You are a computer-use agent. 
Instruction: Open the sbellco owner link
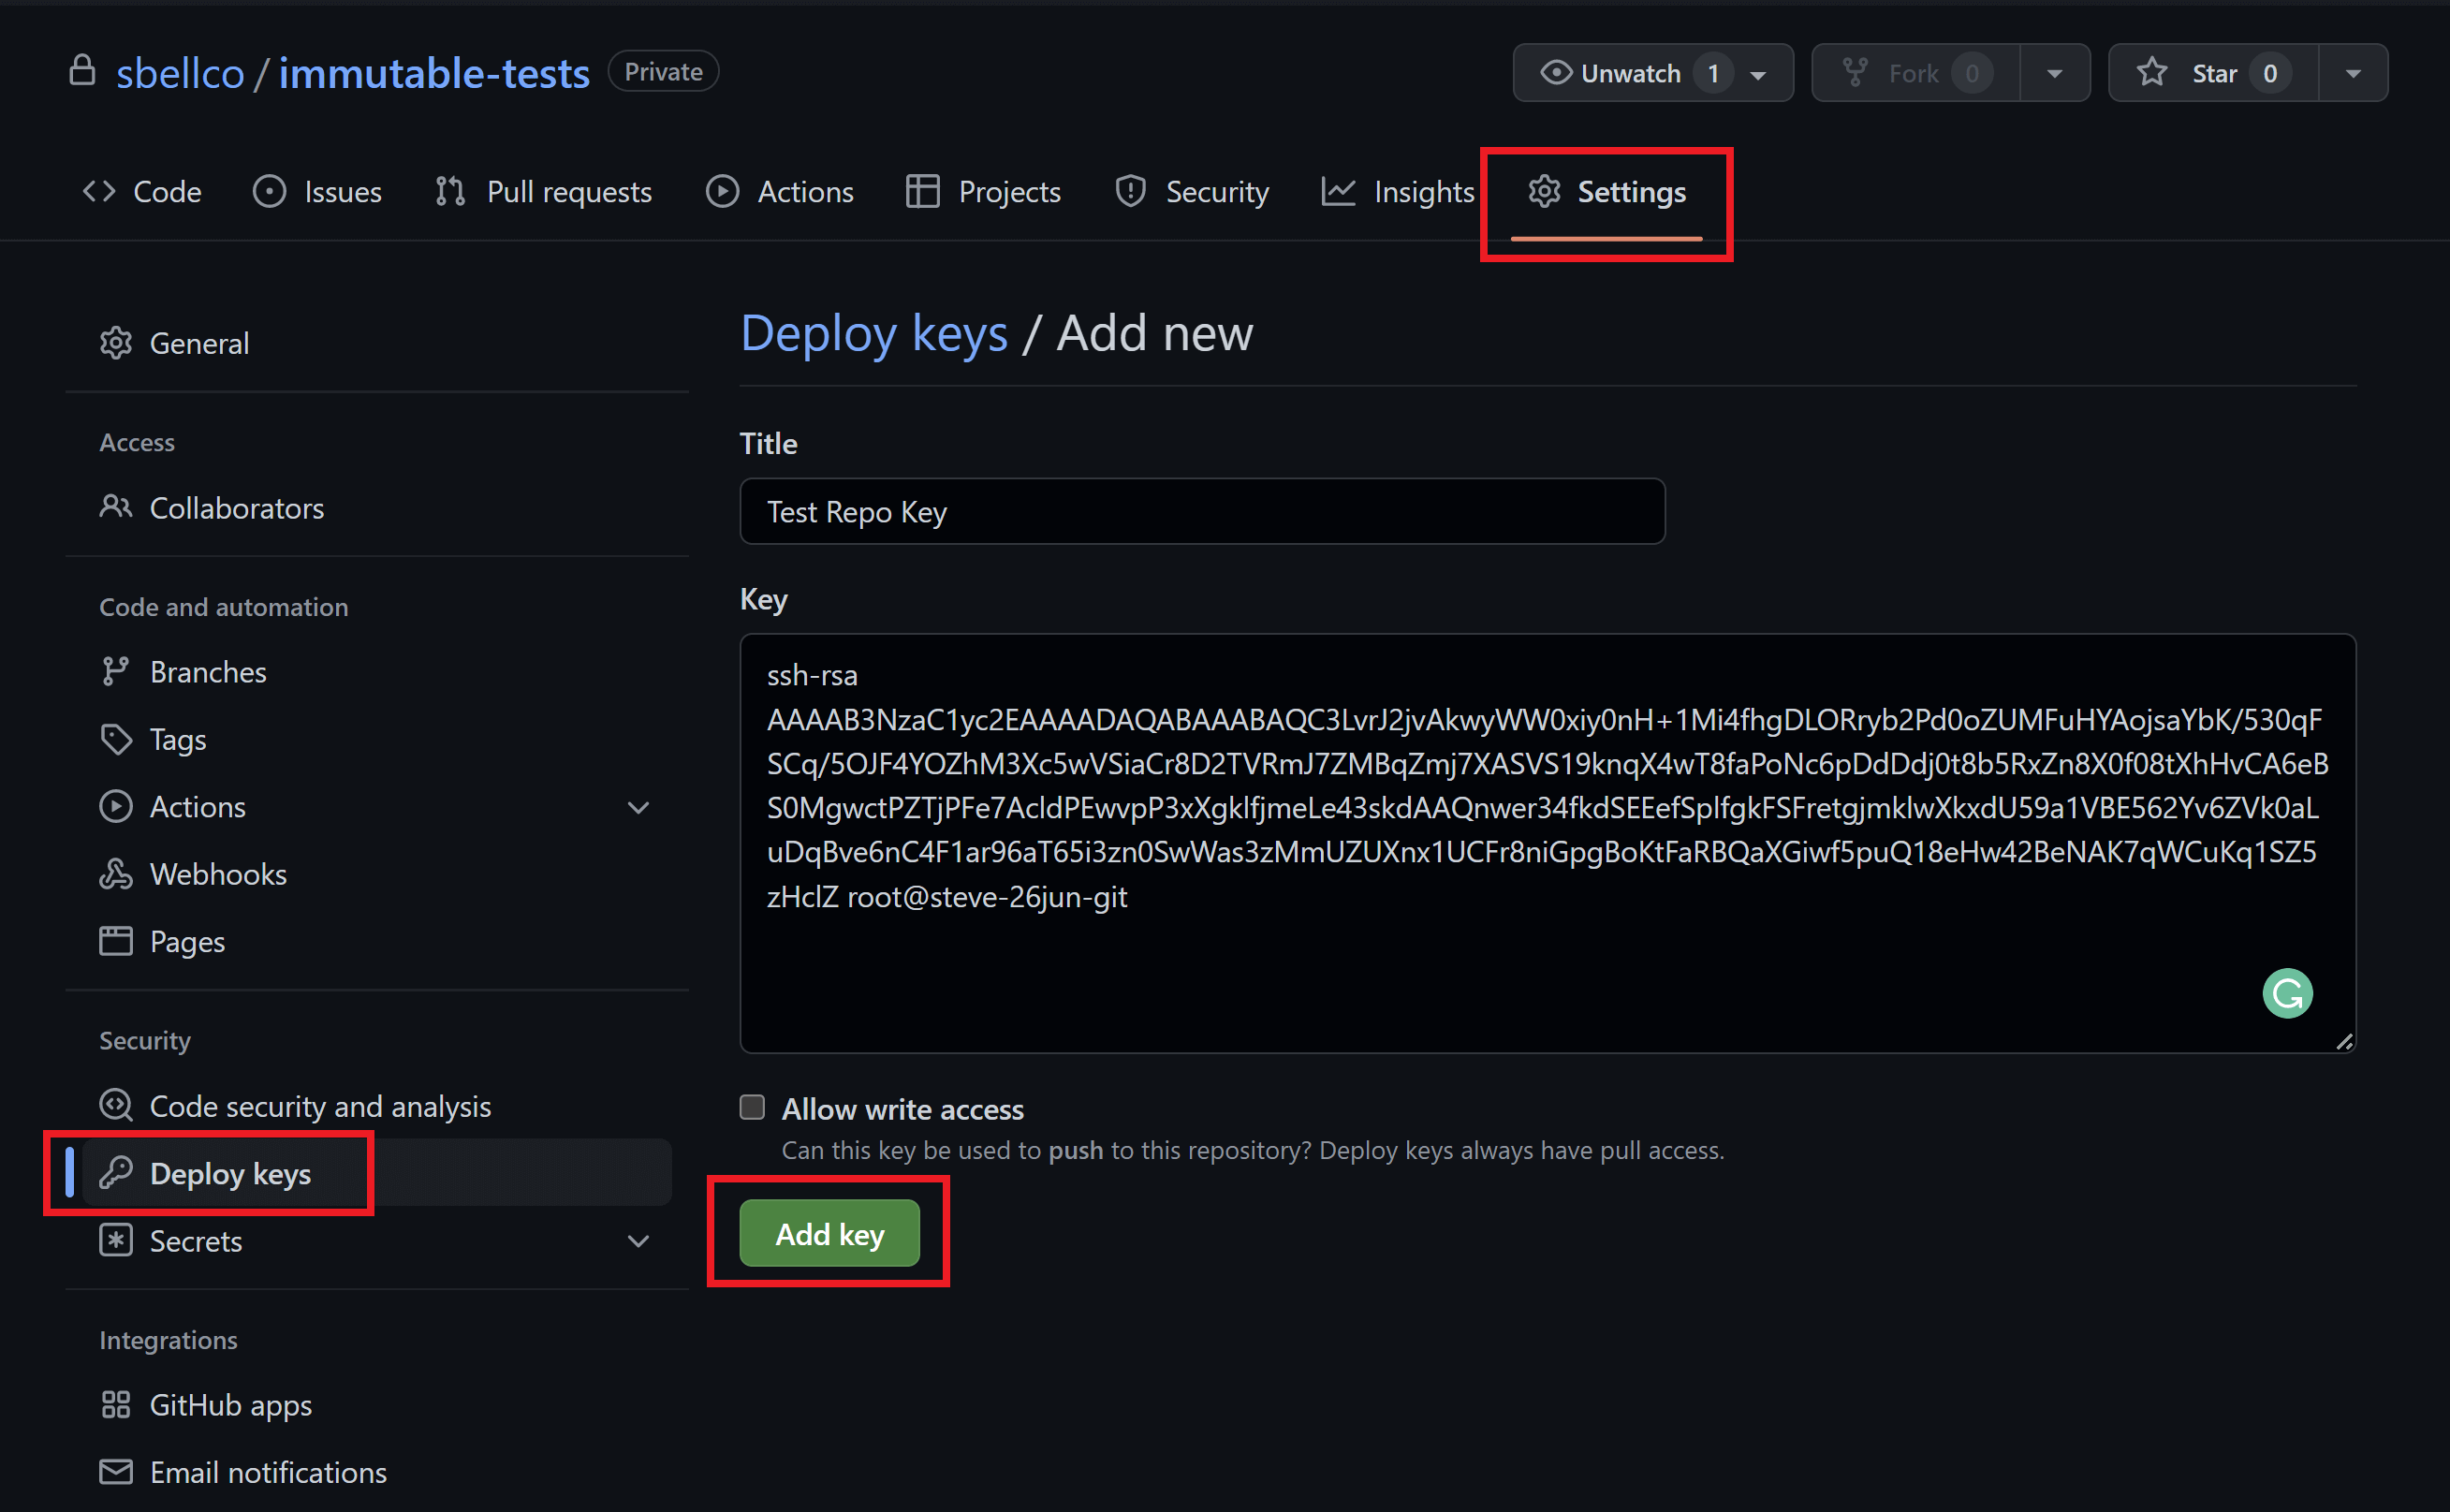click(180, 72)
